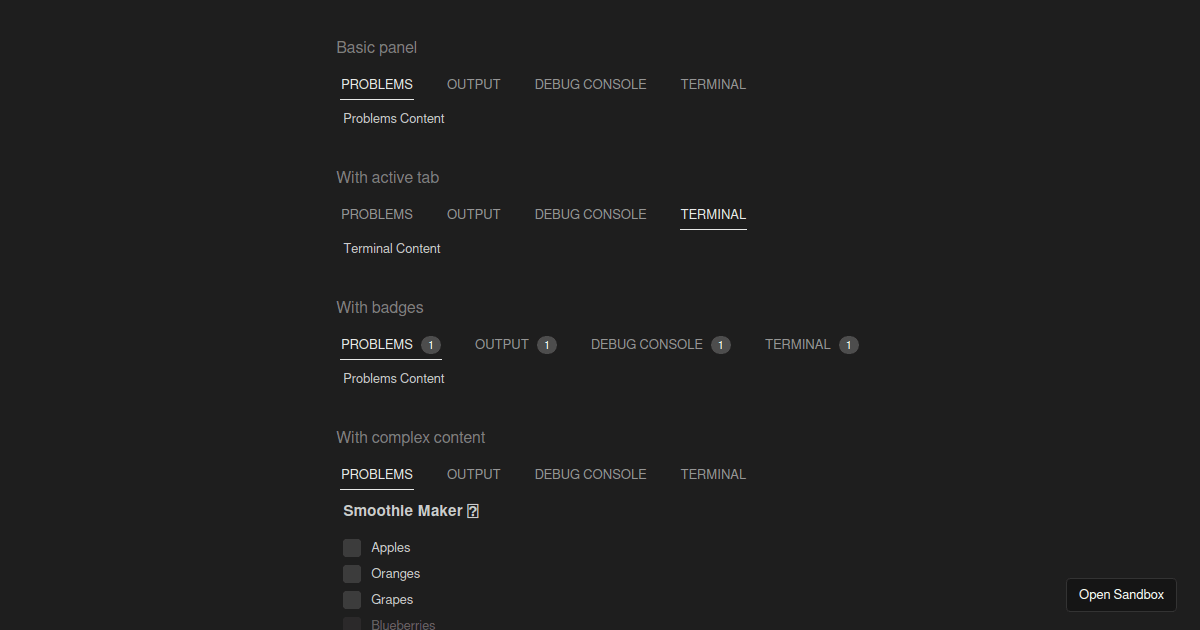The image size is (1200, 630).
Task: Click the Open Sandbox button
Action: [x=1121, y=594]
